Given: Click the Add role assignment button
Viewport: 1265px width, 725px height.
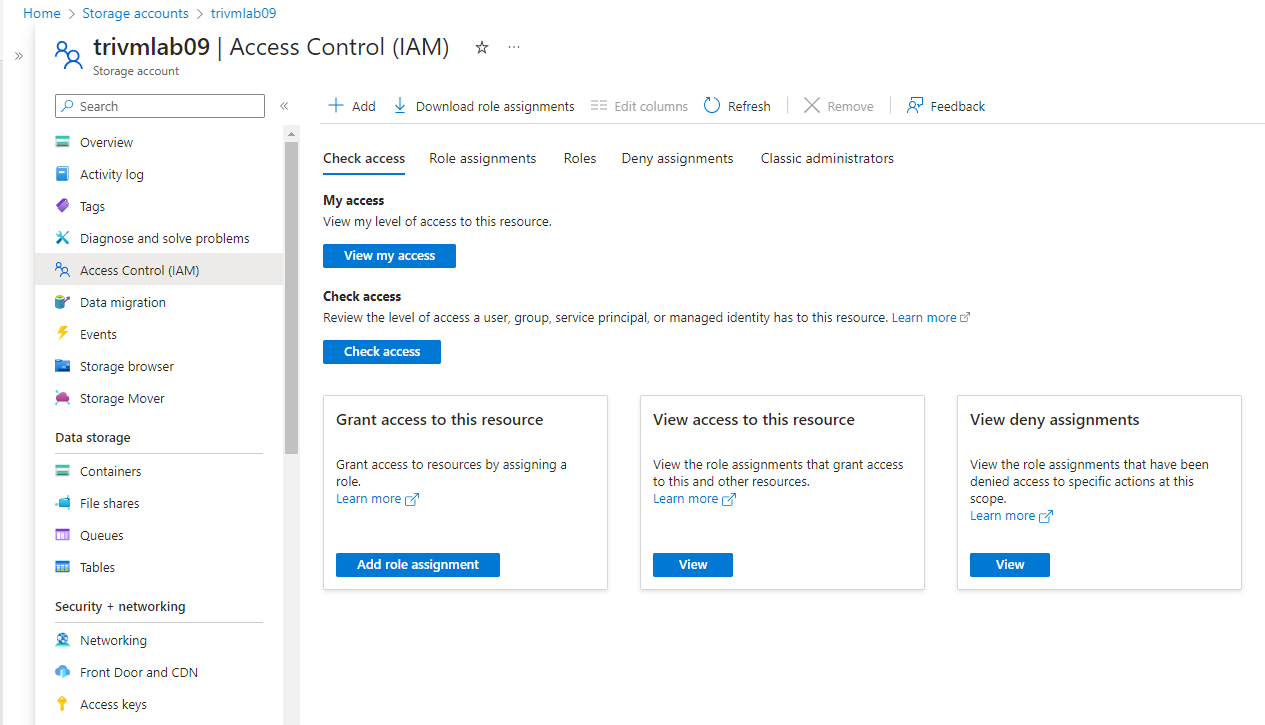Looking at the screenshot, I should (x=417, y=565).
